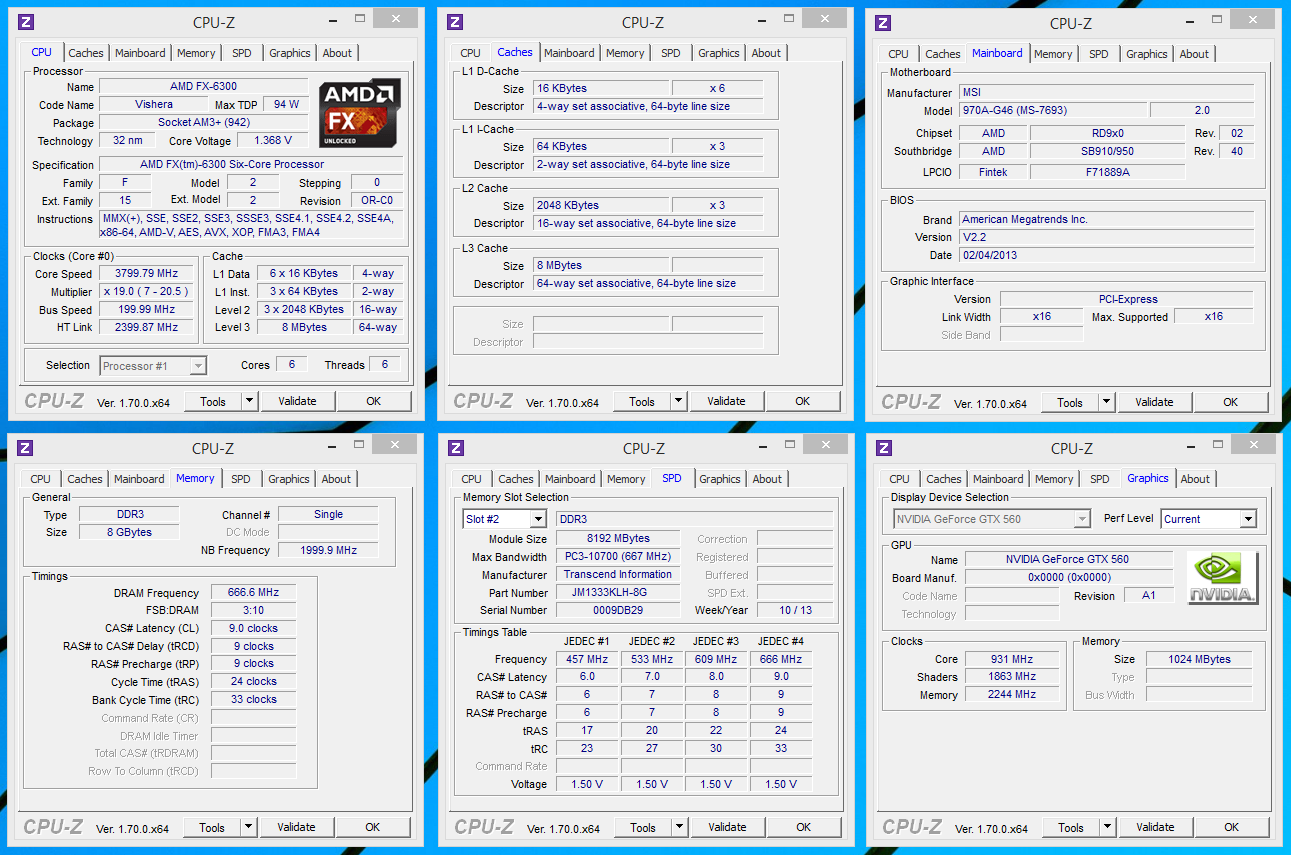
Task: Click the CPU-Z title icon in the Memory-tab window
Action: 26,448
